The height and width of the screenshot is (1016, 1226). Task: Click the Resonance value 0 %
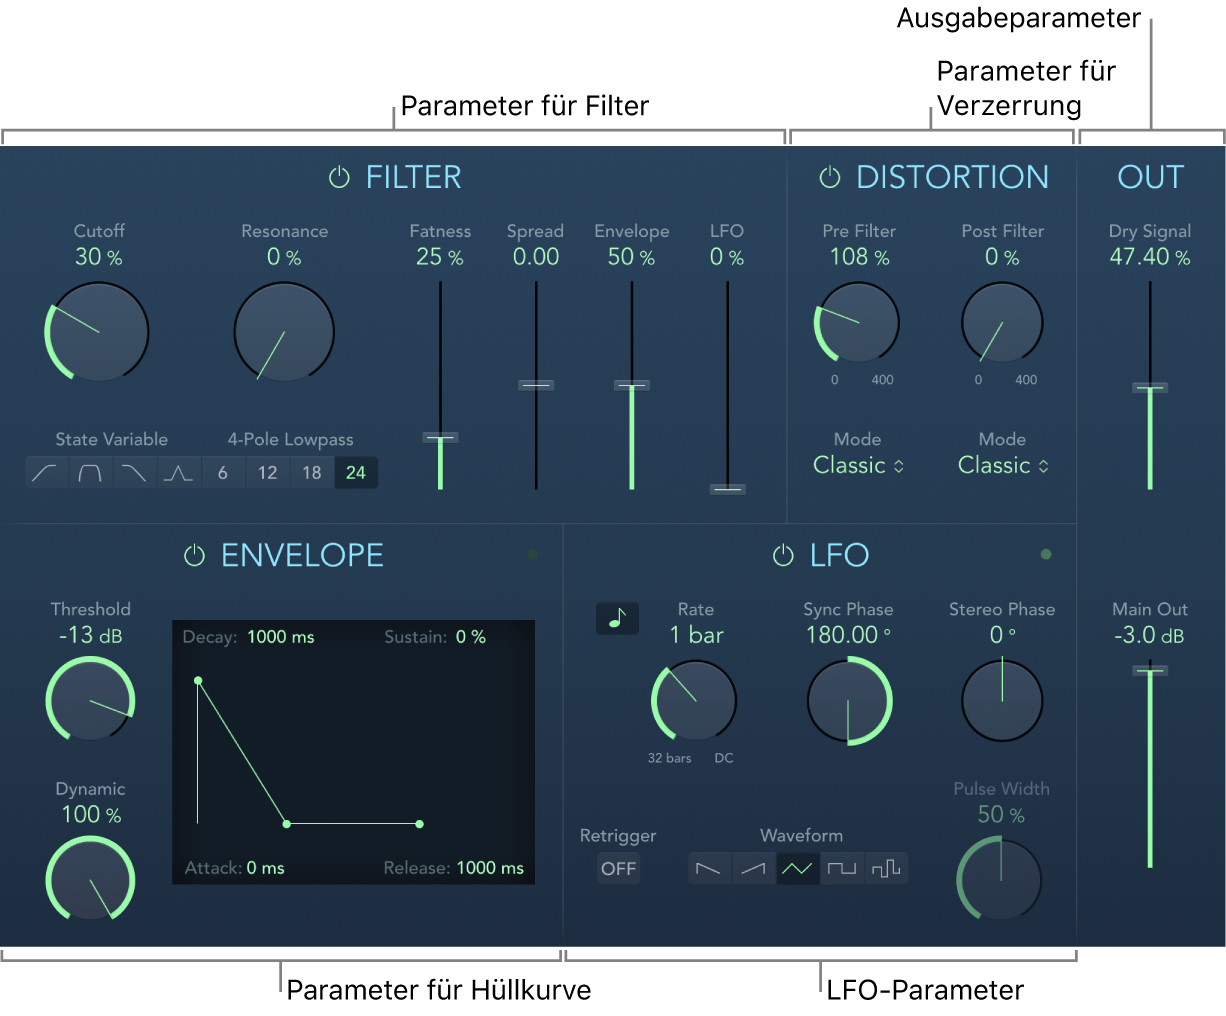pyautogui.click(x=284, y=257)
